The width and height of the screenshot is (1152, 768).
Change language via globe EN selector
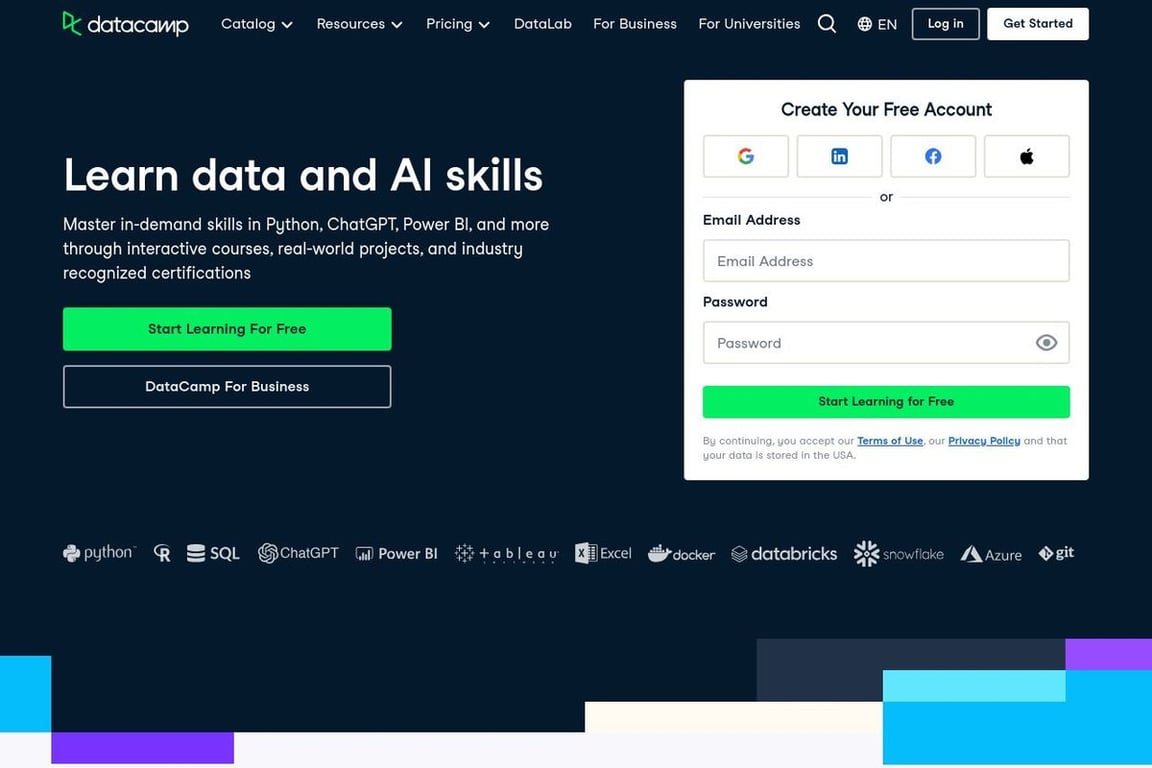pyautogui.click(x=877, y=24)
